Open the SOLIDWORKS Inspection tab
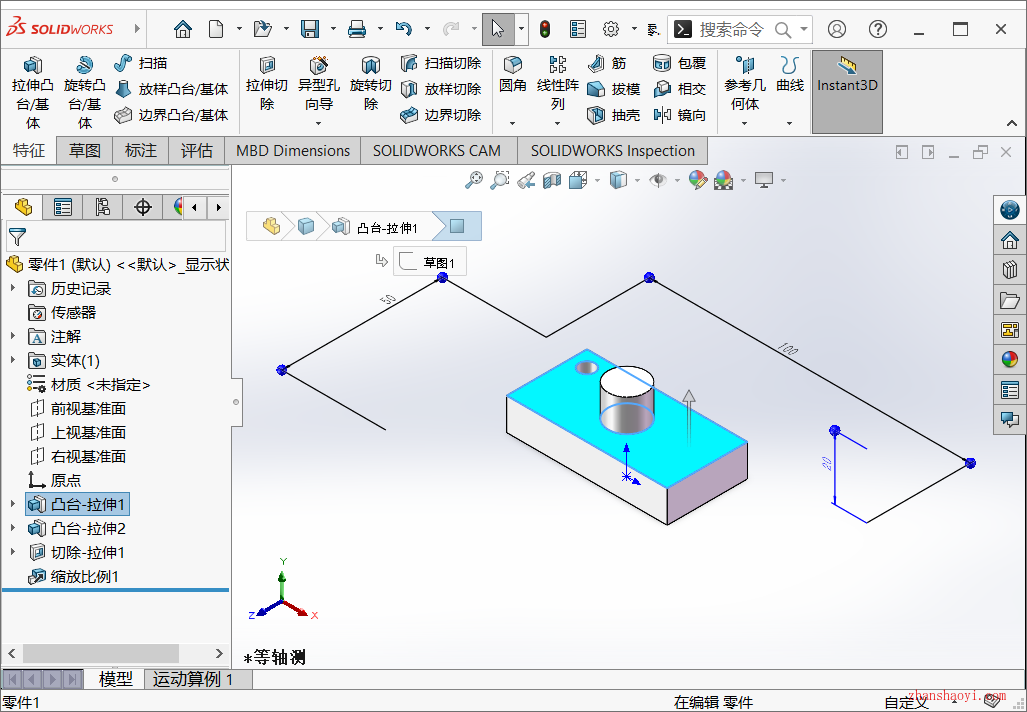 612,151
